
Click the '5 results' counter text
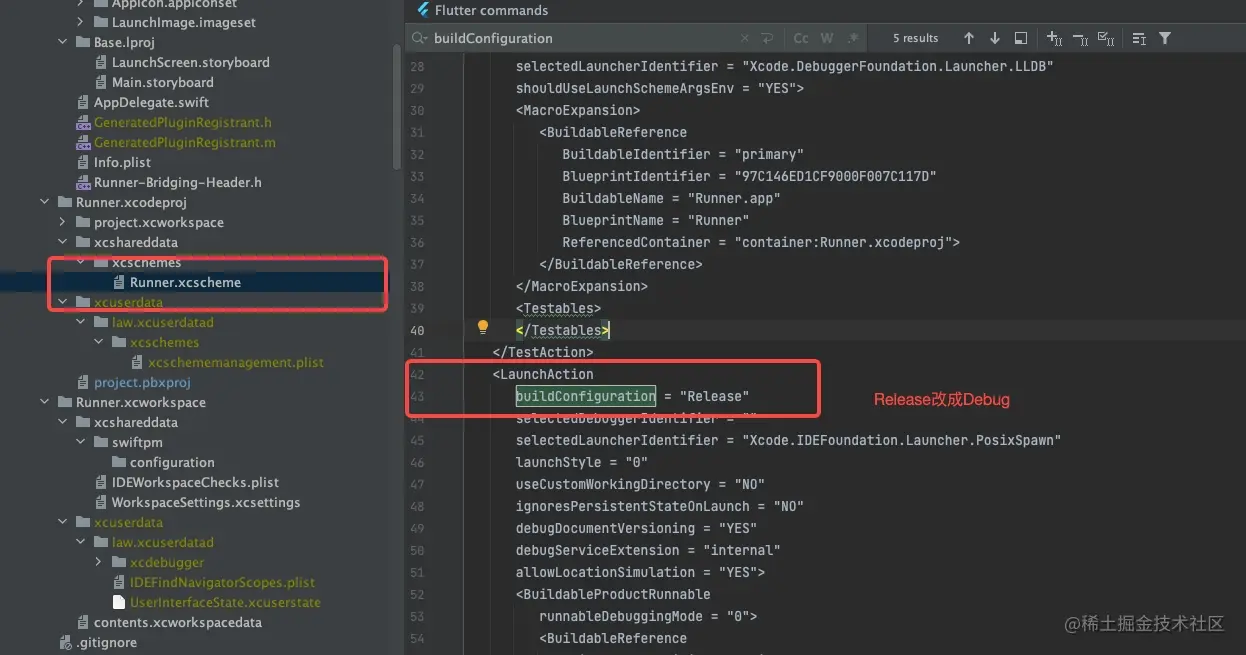915,38
